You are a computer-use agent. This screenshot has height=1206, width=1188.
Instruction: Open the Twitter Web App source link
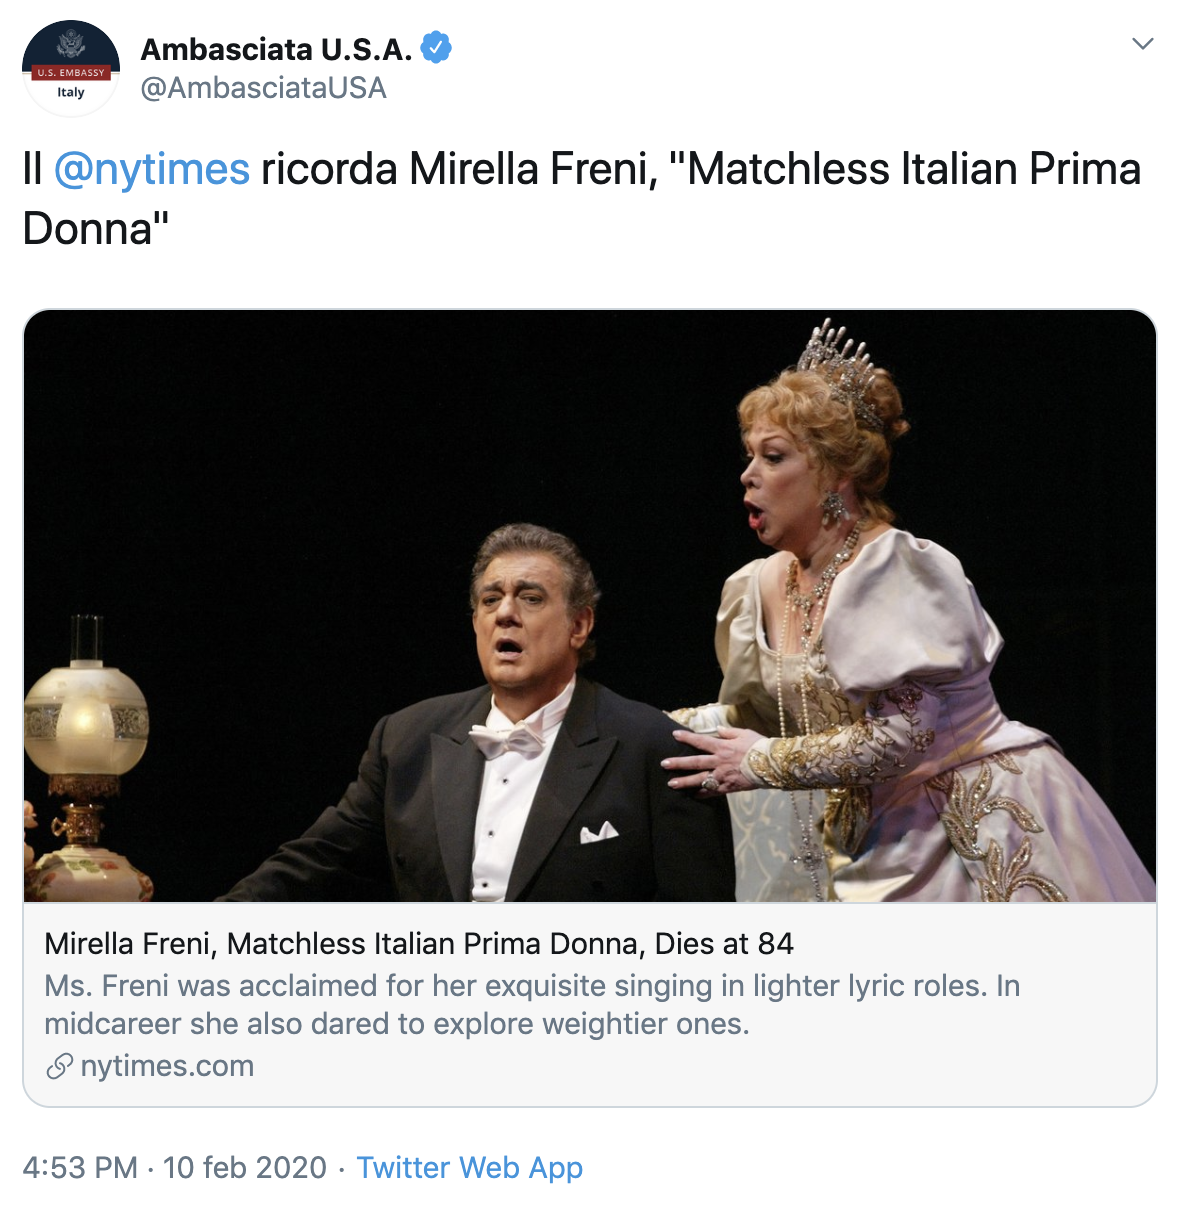469,1167
